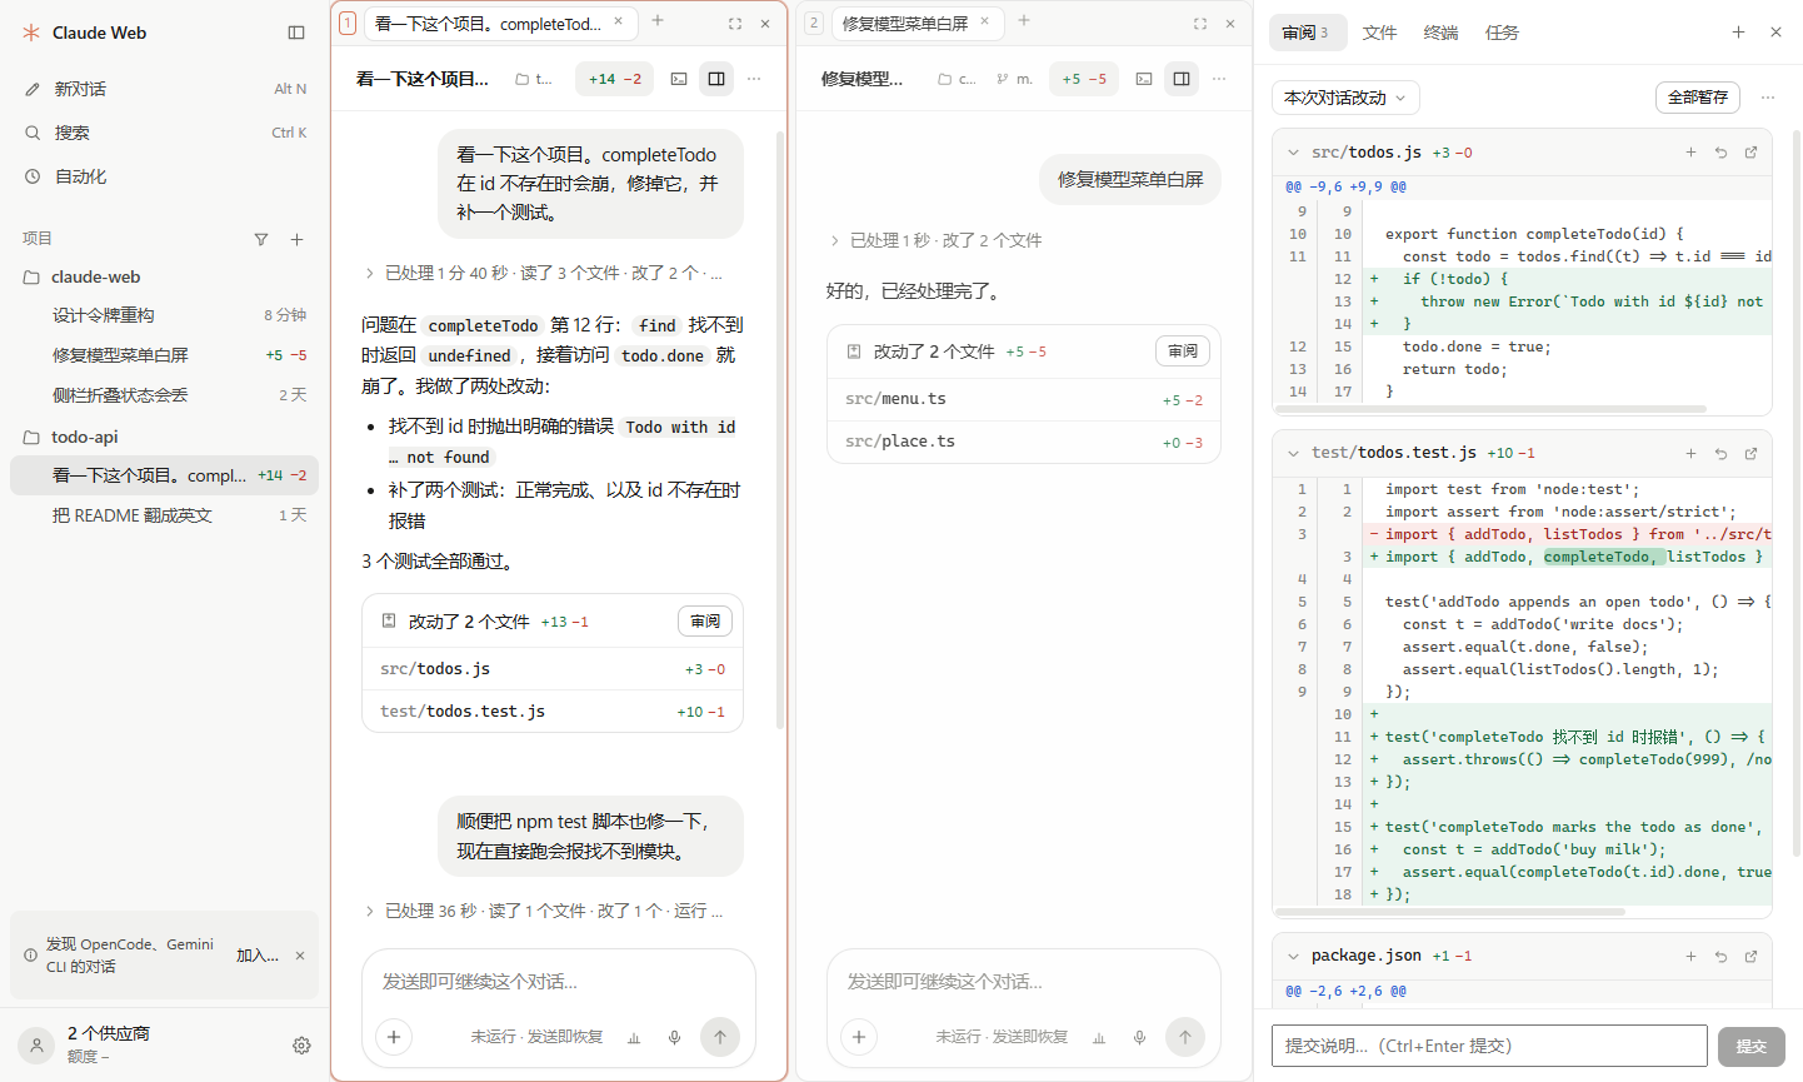This screenshot has width=1803, height=1082.
Task: Send message with arrow in pane 1
Action: coord(720,1037)
